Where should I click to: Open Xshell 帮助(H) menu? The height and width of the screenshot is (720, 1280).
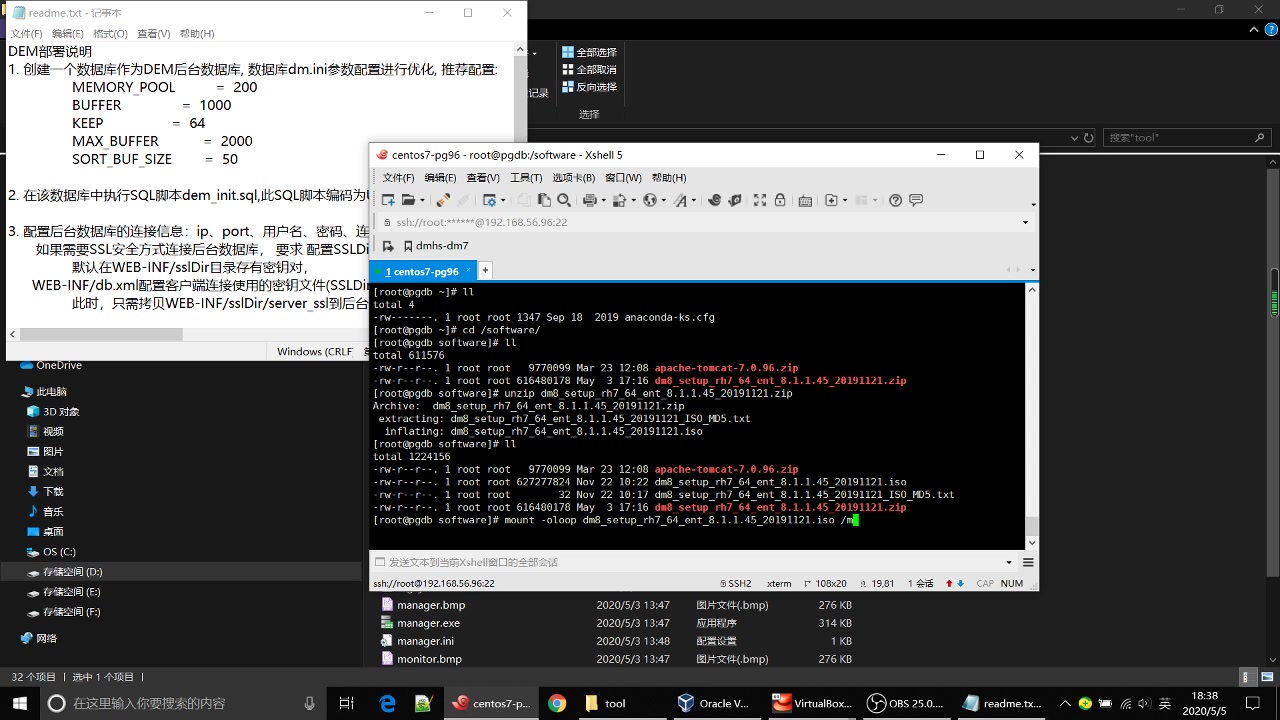(669, 178)
